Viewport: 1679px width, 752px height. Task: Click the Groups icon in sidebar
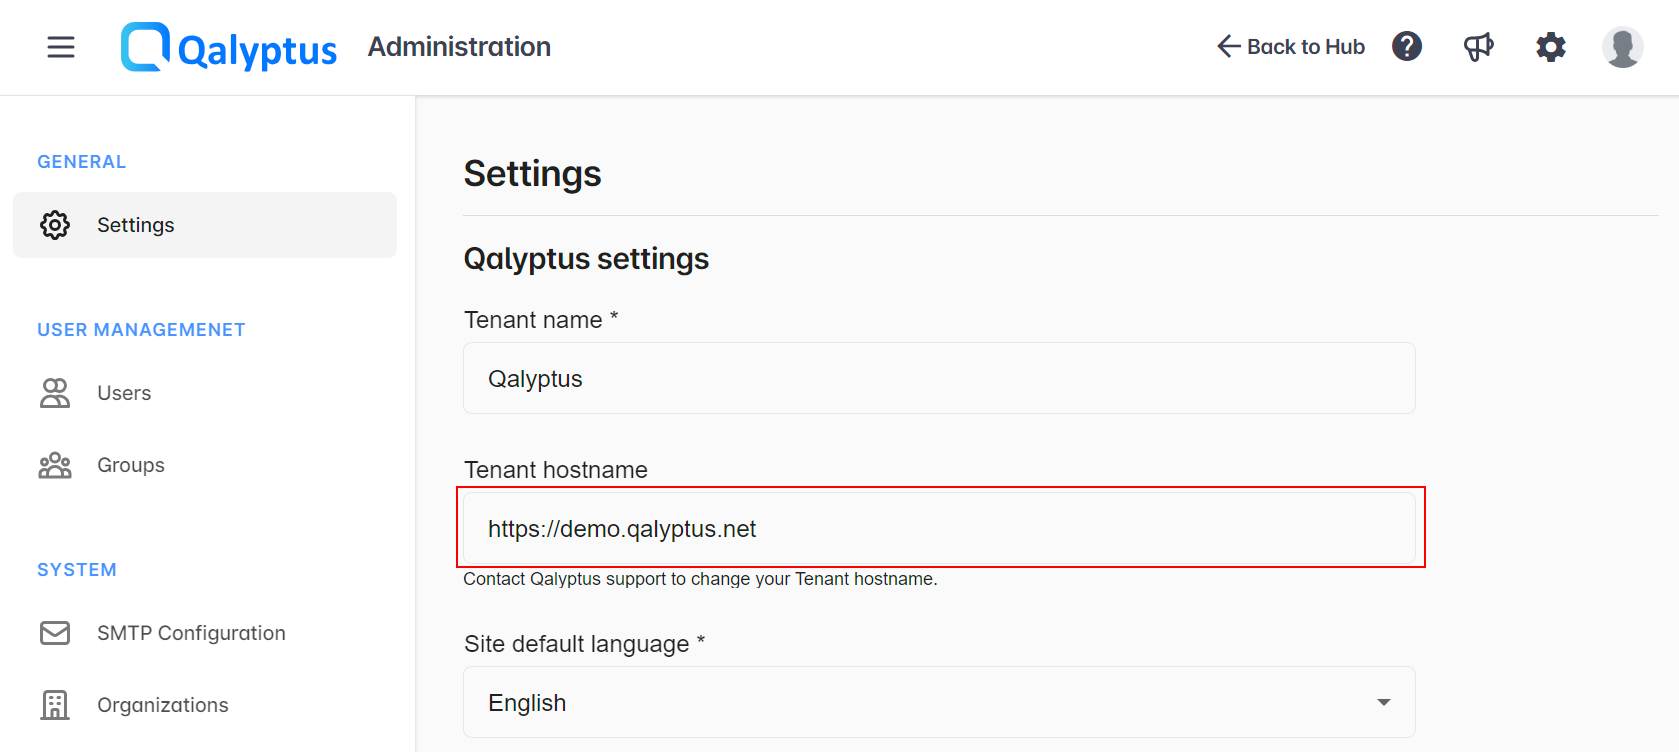(55, 465)
